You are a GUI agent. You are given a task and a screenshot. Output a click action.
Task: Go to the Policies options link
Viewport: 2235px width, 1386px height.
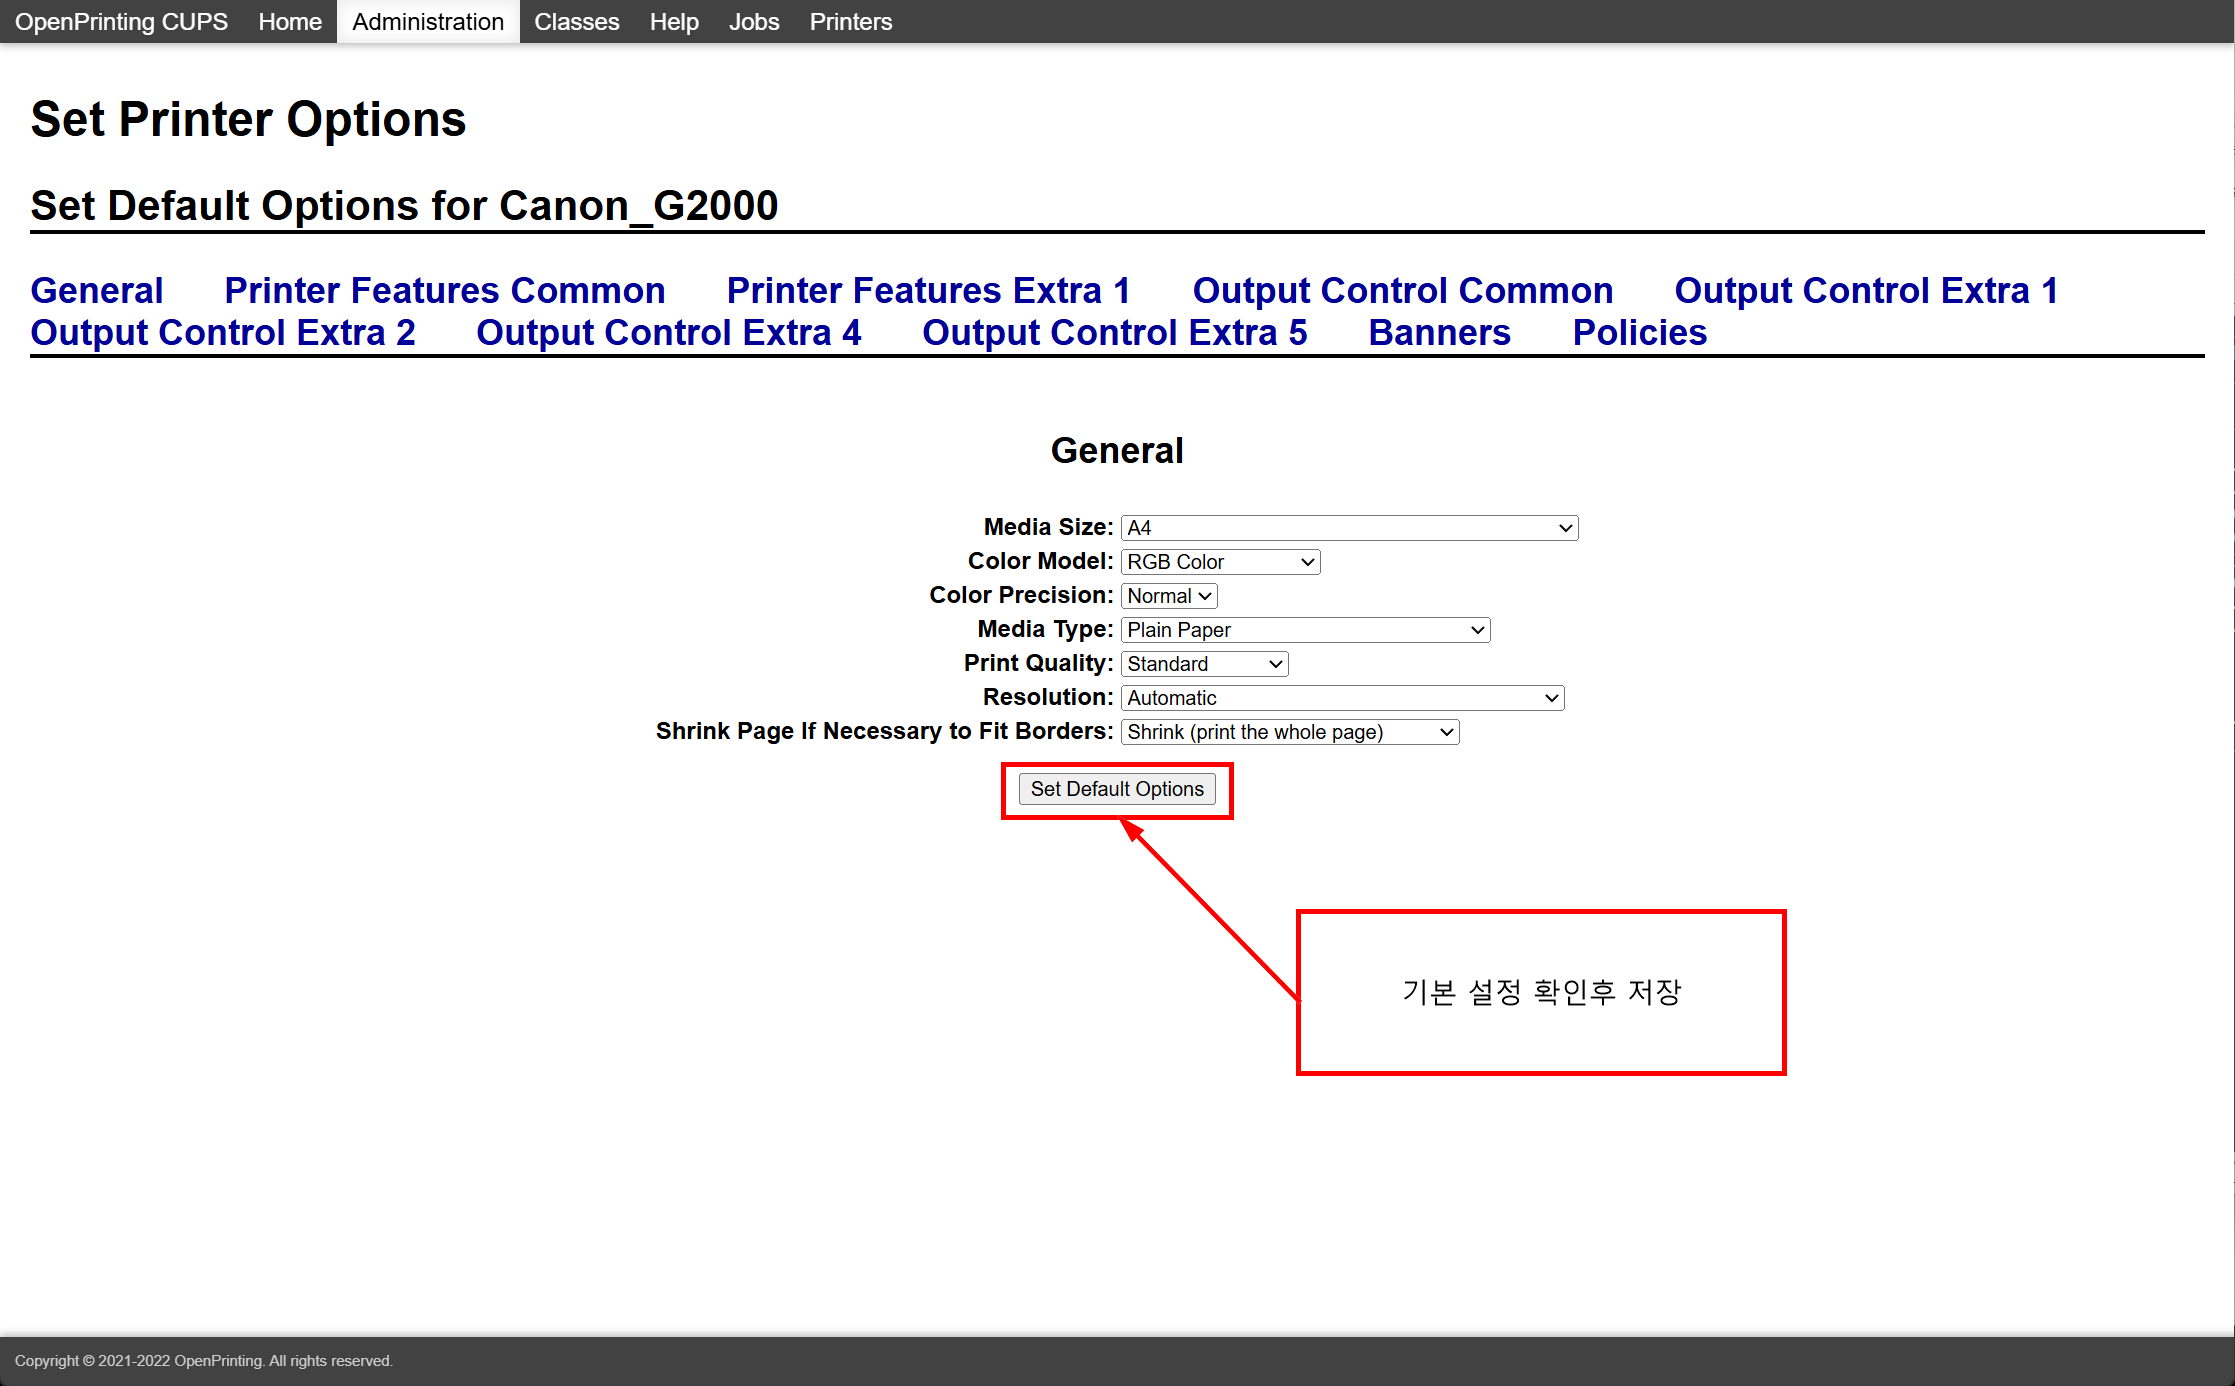pos(1639,332)
